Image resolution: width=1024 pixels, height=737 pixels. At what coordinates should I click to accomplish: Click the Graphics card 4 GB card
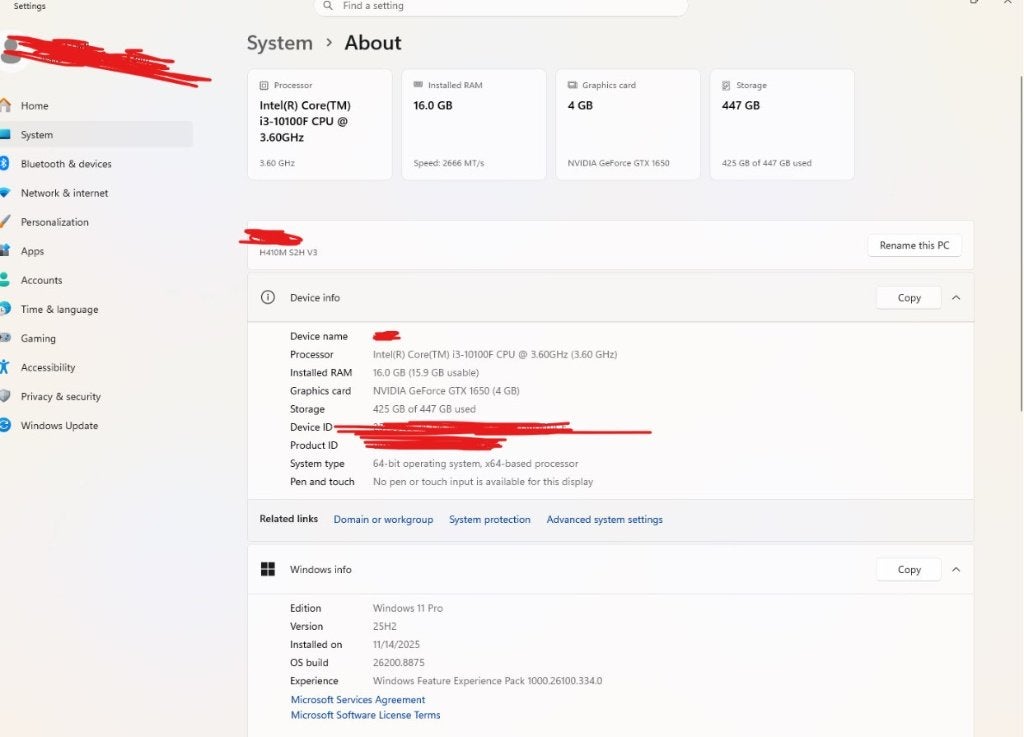(x=628, y=124)
